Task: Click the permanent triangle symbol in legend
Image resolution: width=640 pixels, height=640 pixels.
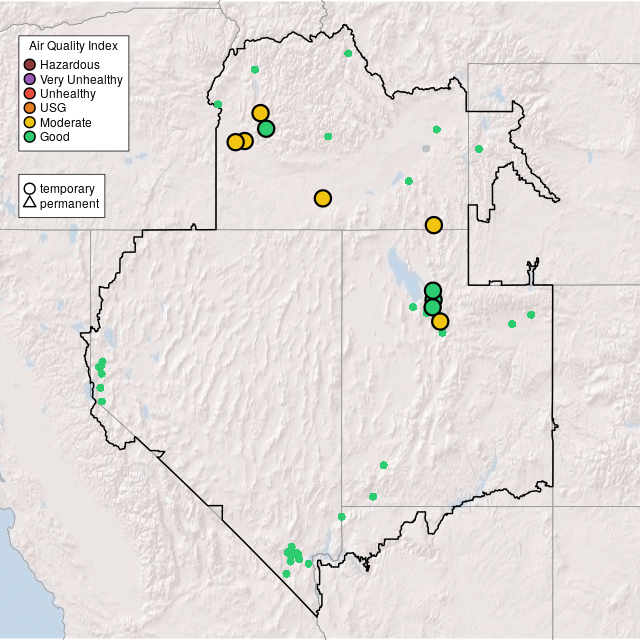Action: tap(30, 204)
